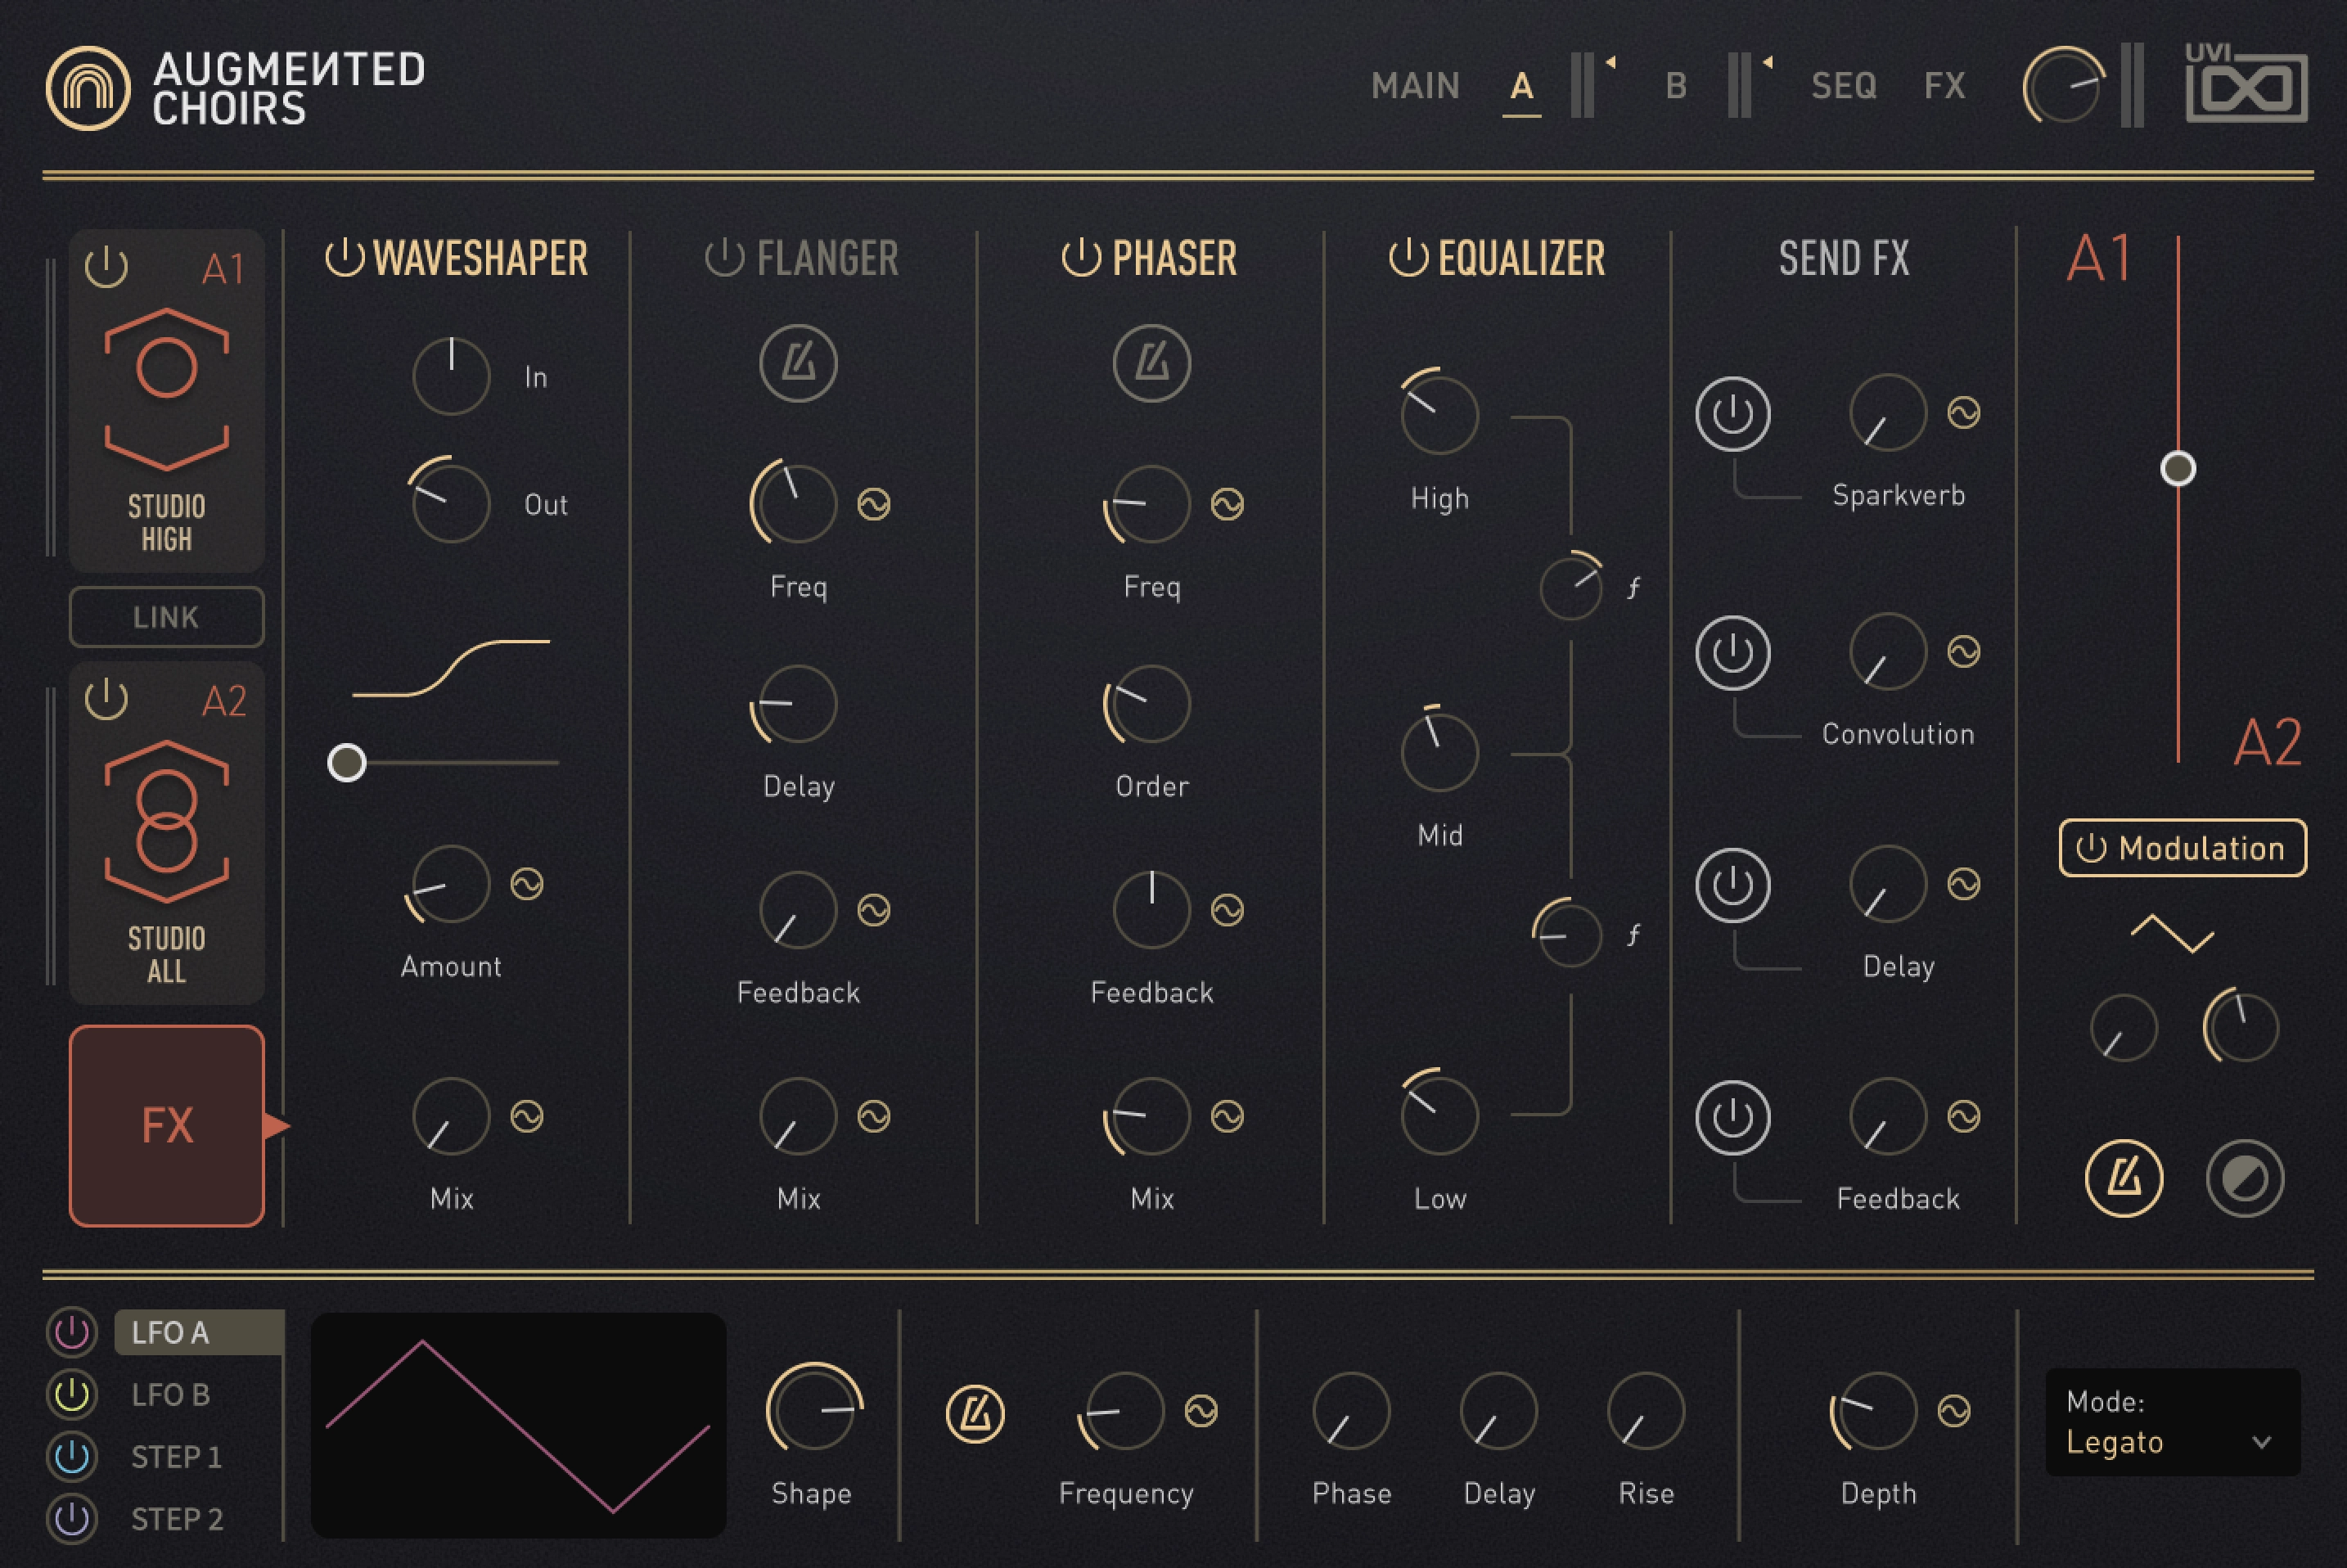
Task: Toggle the LFO A power icon
Action: [72, 1332]
